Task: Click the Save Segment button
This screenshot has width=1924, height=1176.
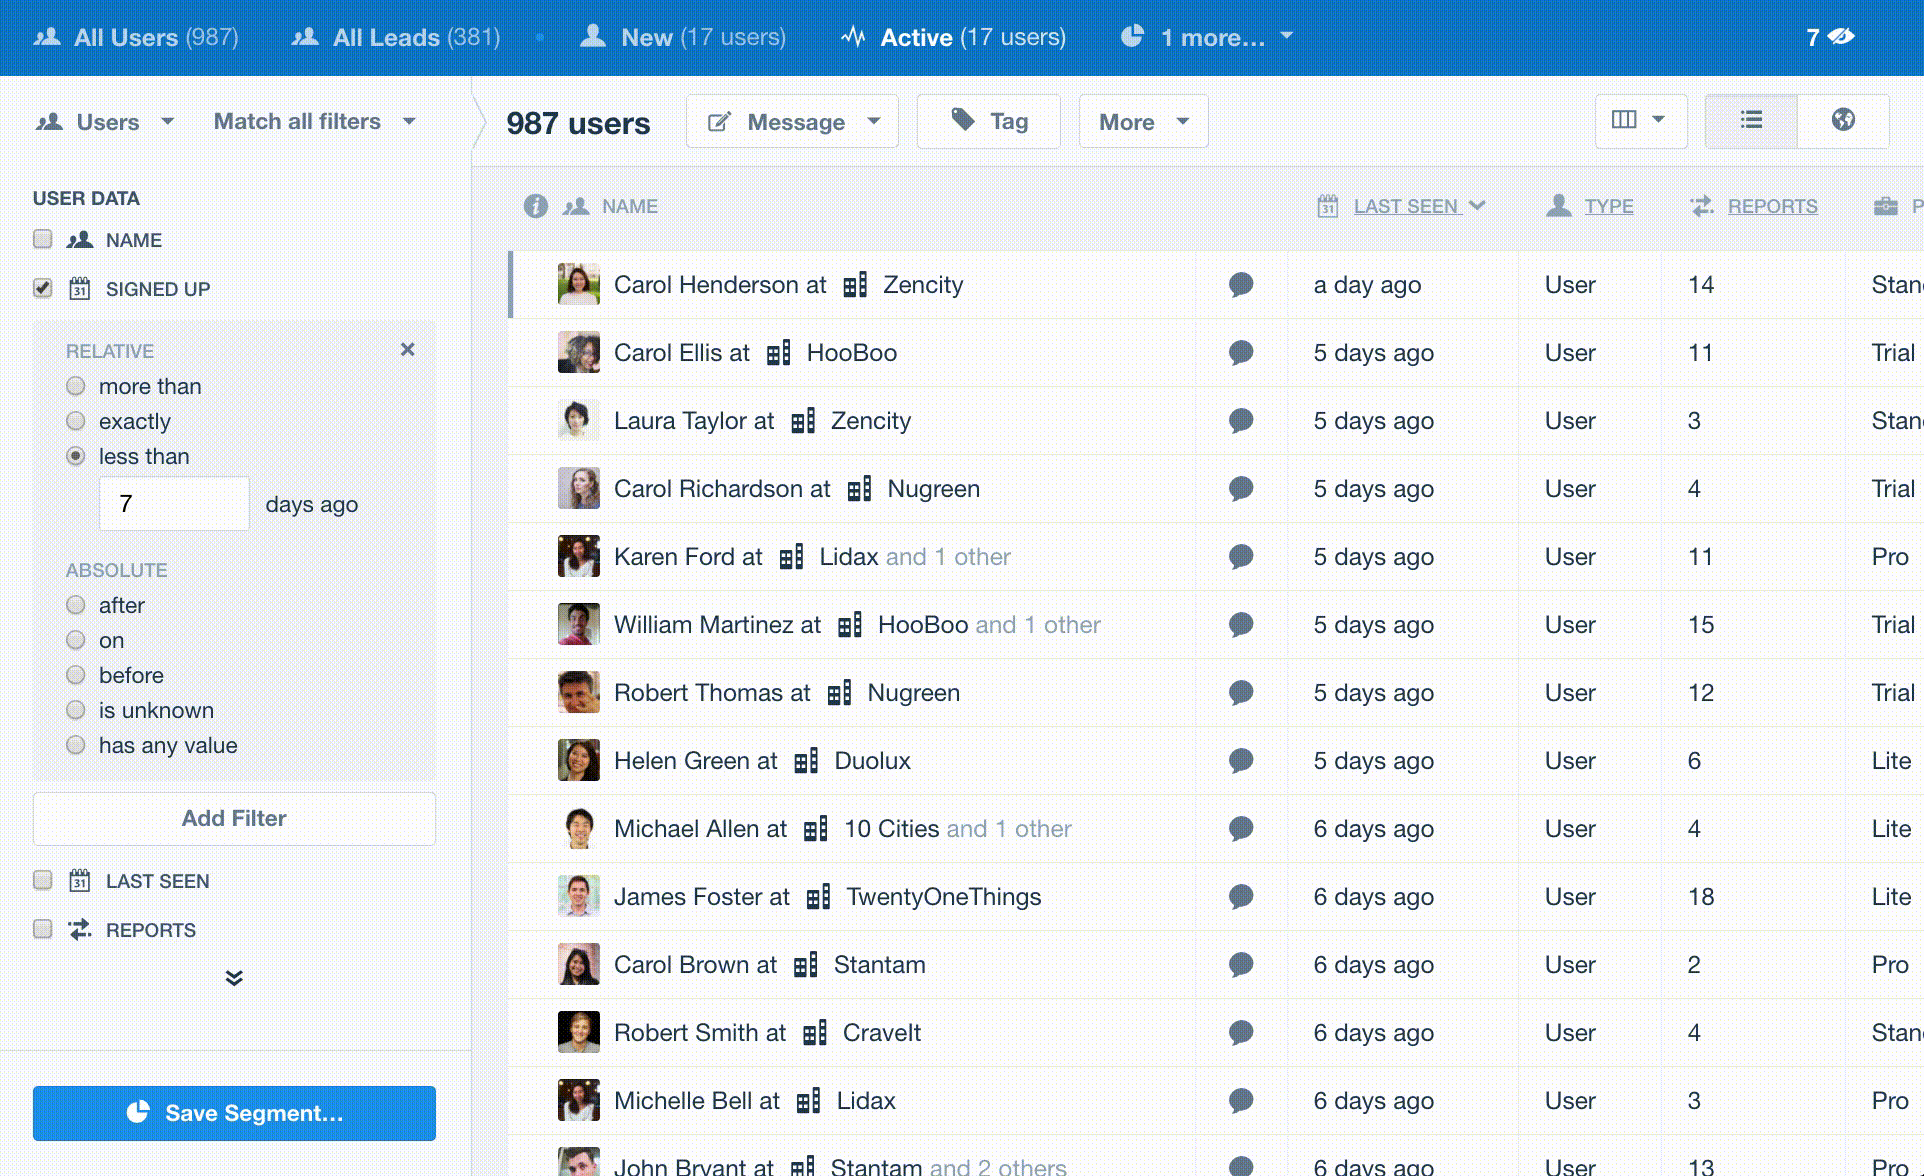Action: (234, 1113)
